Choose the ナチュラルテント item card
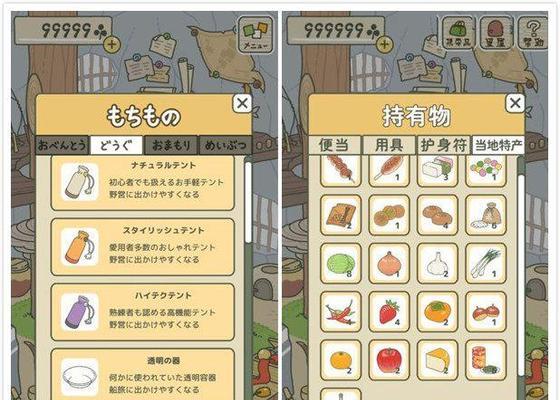Screen dimensions: 560x400 click(142, 182)
